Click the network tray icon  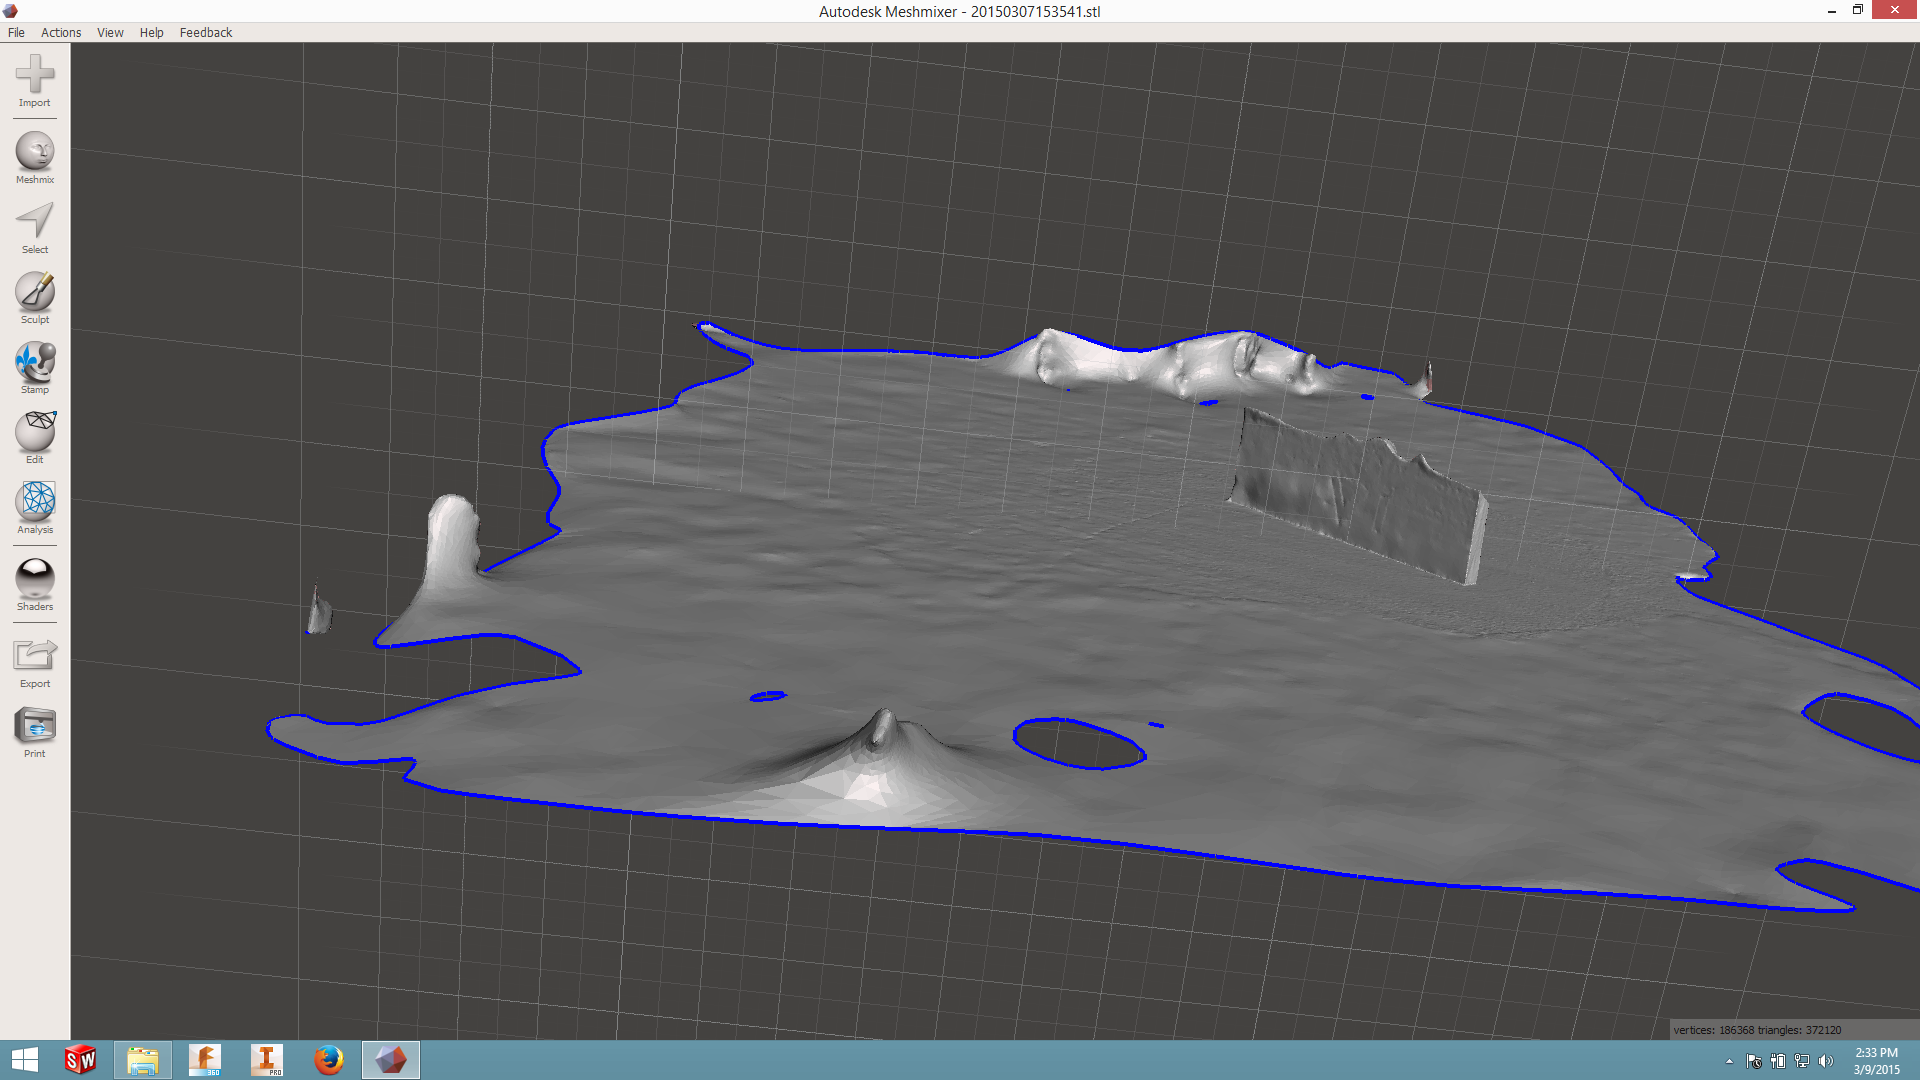(1802, 1061)
